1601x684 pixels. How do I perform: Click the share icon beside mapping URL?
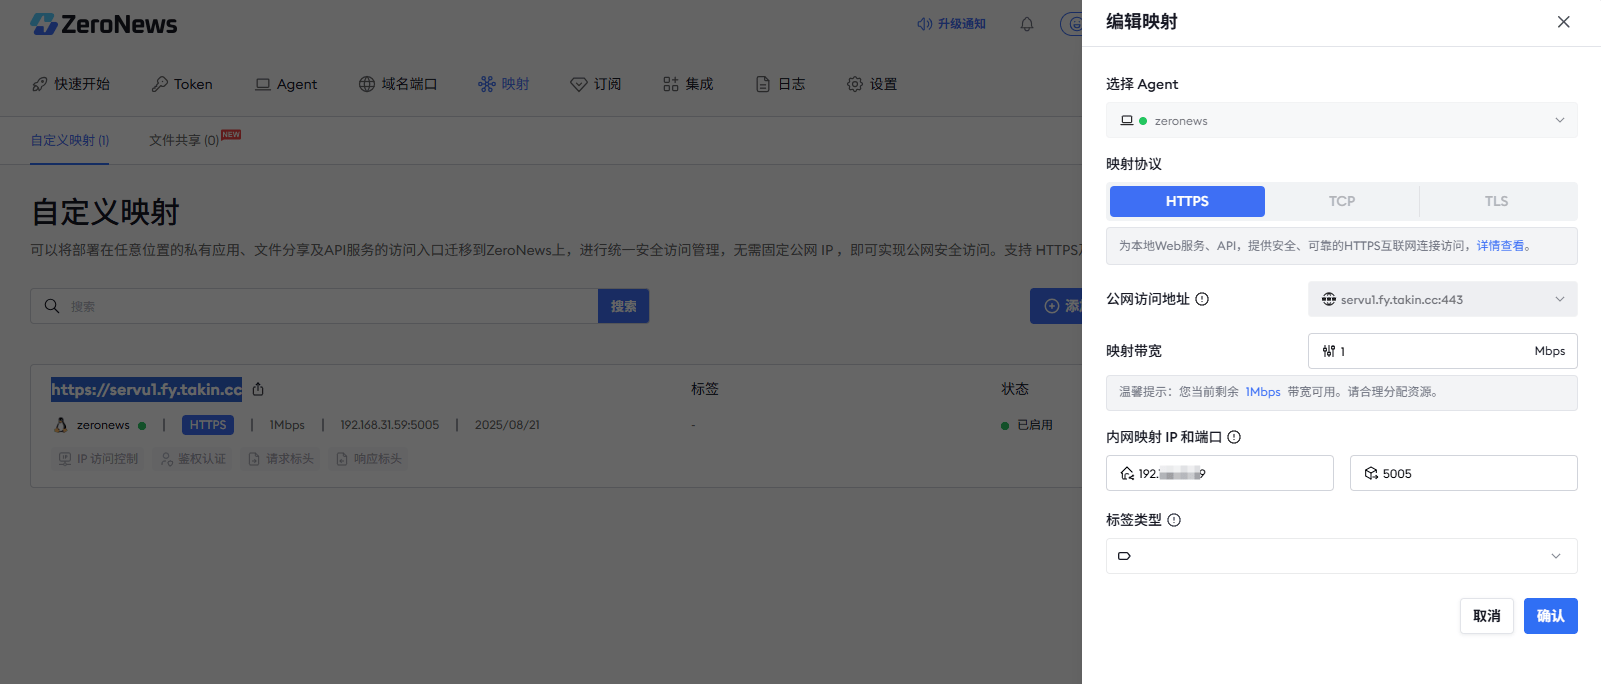pyautogui.click(x=258, y=389)
